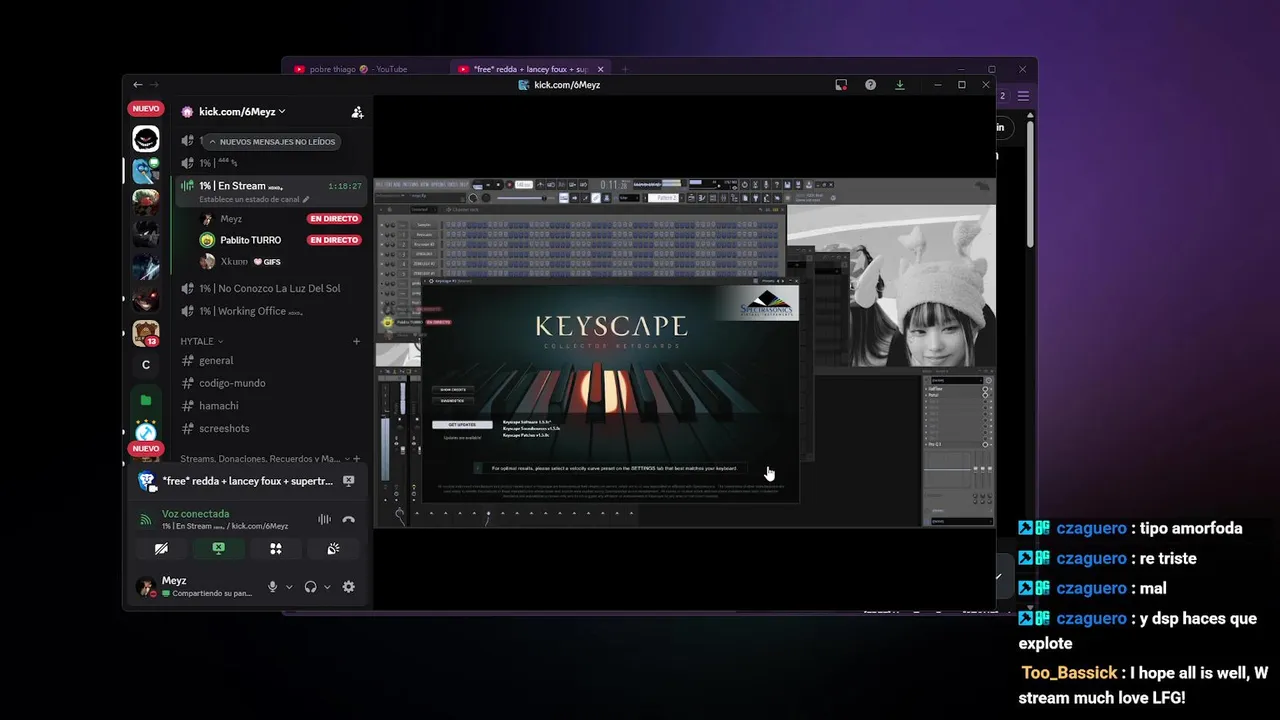Click the lower red NUEVO badge
Screen dimensions: 1280x720
146,449
